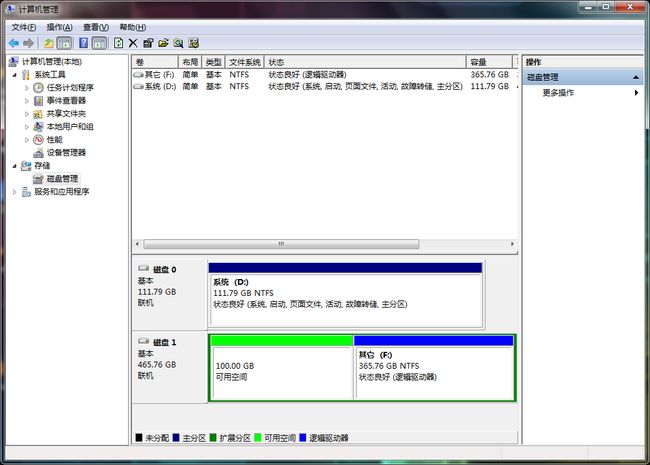Select the 计算机管理(本地) root node icon

coord(14,62)
